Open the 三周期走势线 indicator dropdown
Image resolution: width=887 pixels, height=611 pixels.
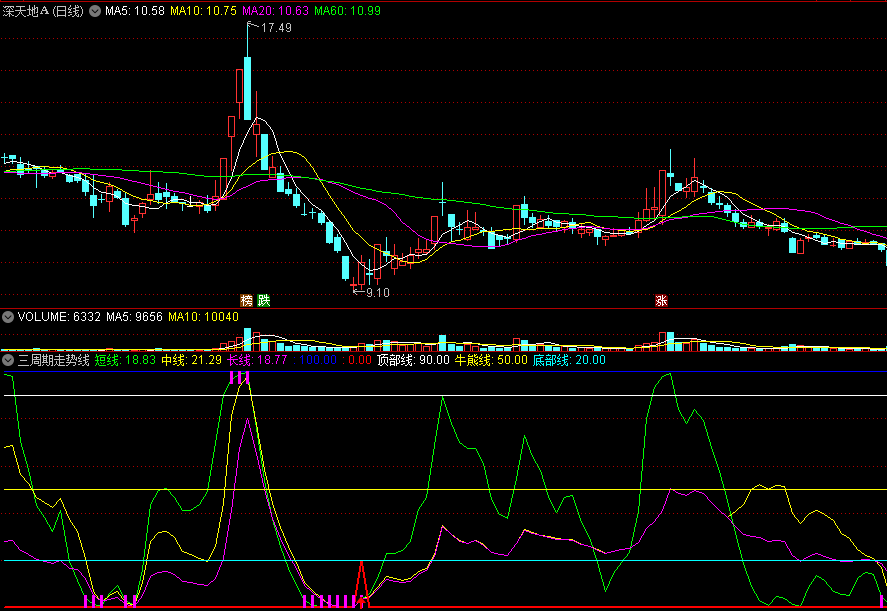(x=8, y=360)
